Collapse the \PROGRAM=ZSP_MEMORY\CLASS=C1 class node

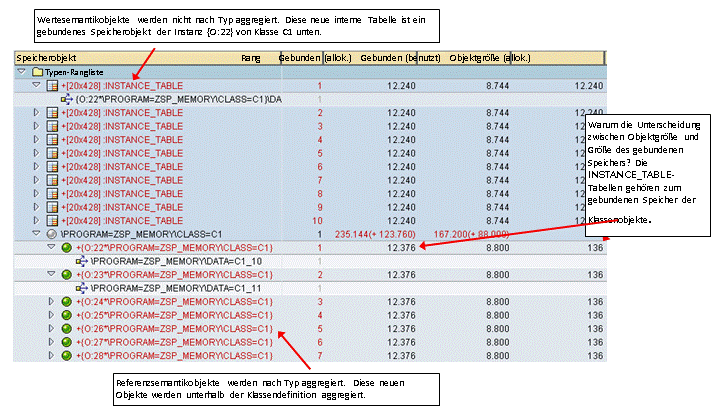[36, 233]
